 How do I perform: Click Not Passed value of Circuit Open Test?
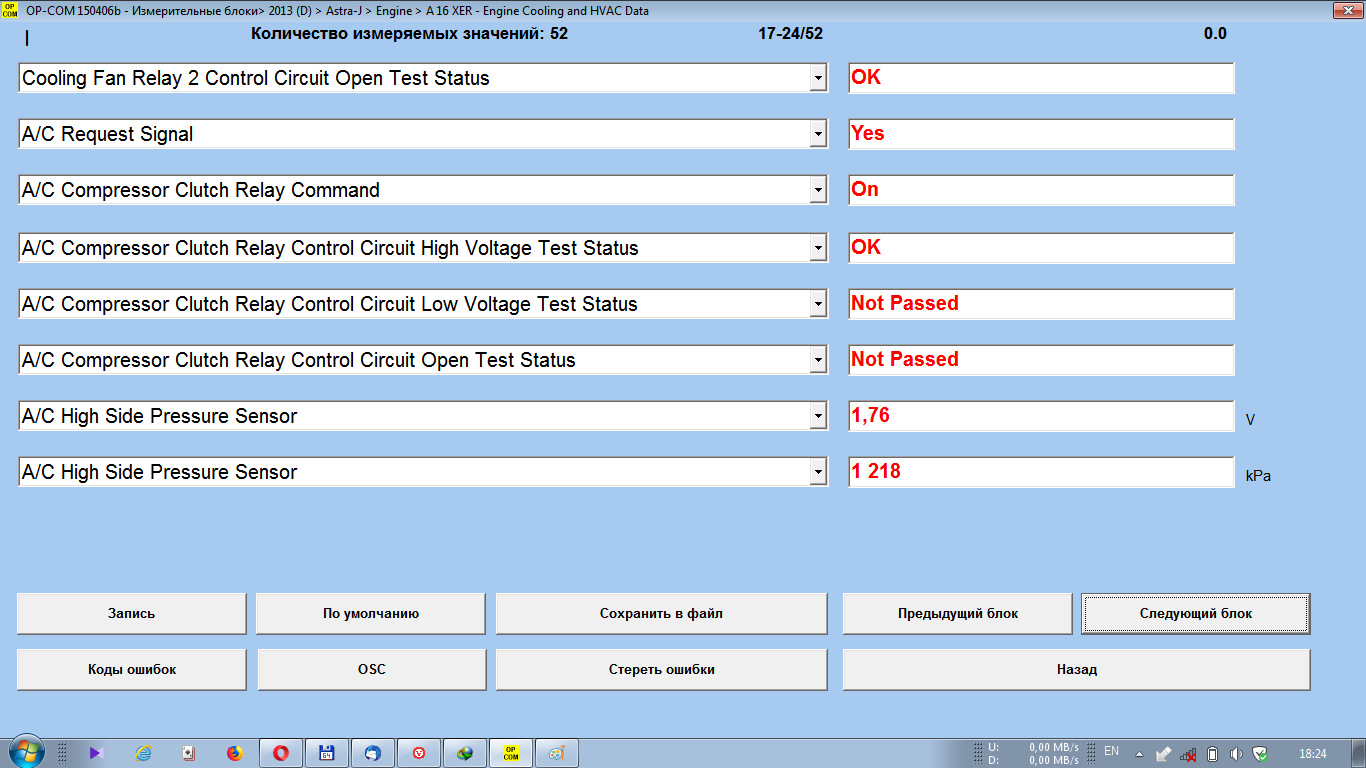(x=1041, y=360)
